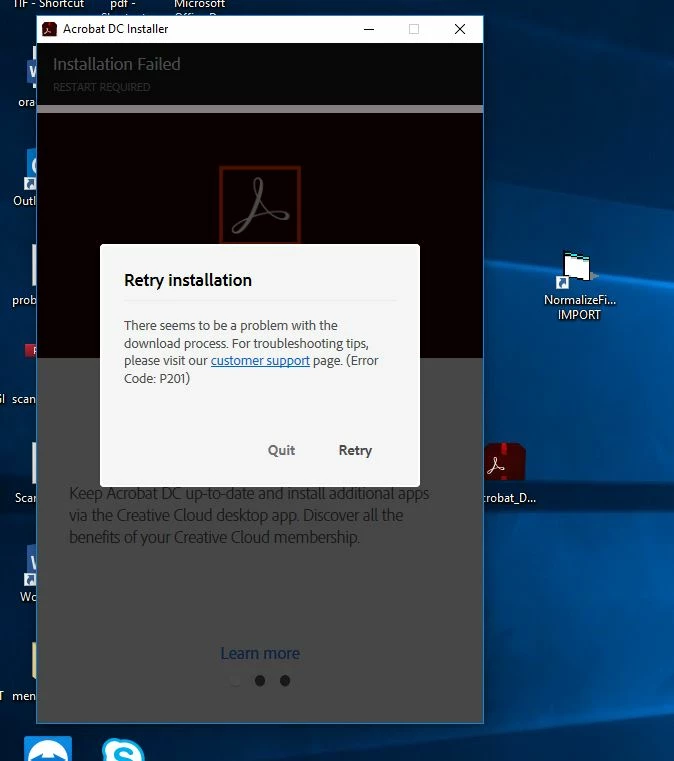Click the Acrobat logo in the installer
Viewport: 674px width, 761px height.
(260, 204)
